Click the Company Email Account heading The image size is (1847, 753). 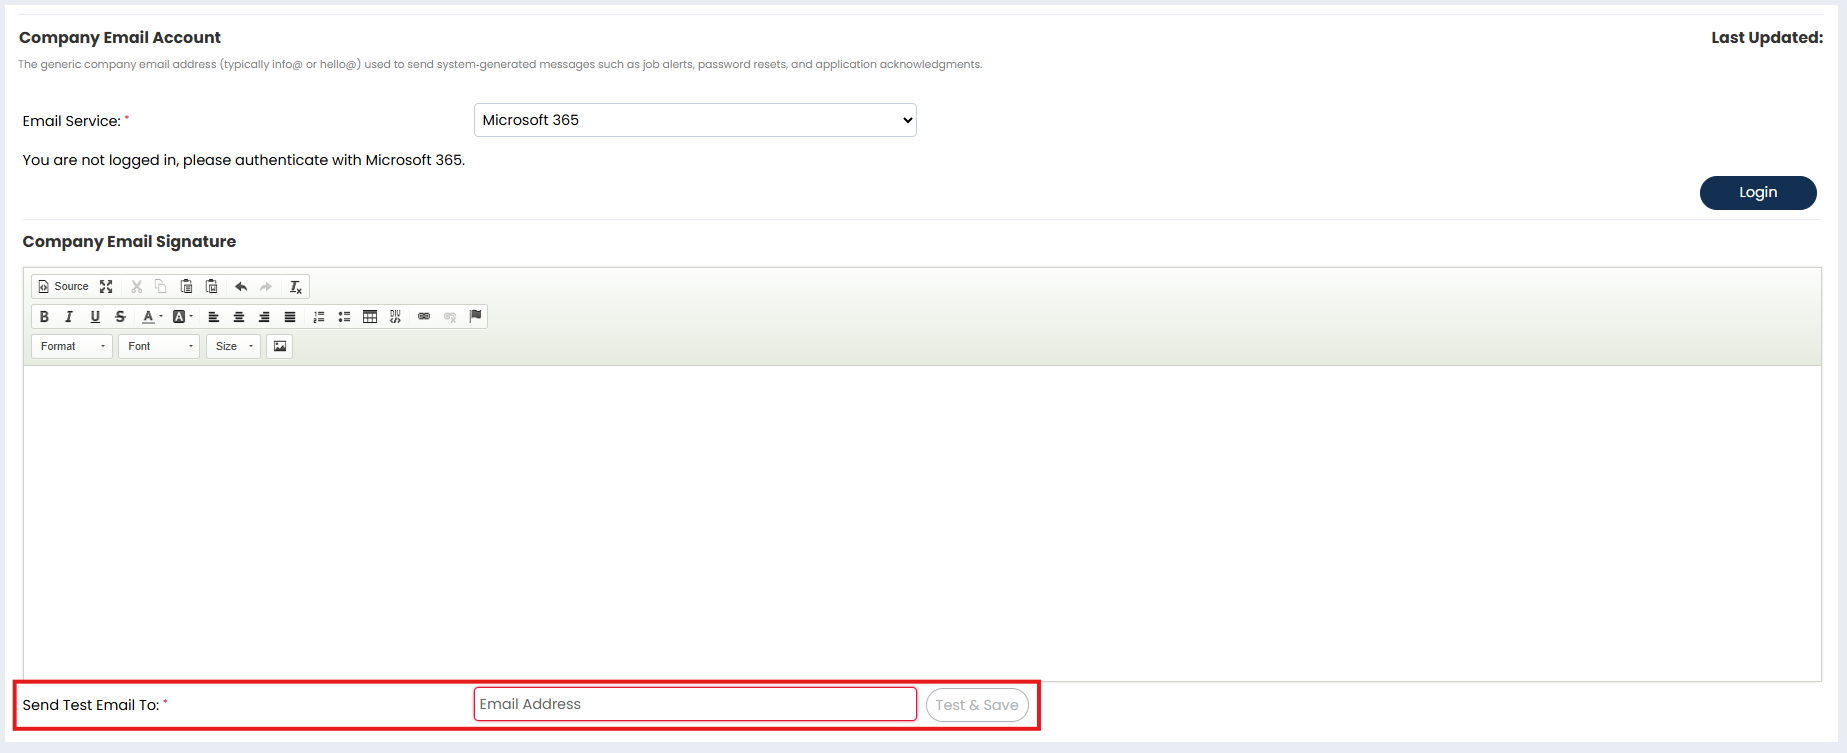pyautogui.click(x=120, y=37)
